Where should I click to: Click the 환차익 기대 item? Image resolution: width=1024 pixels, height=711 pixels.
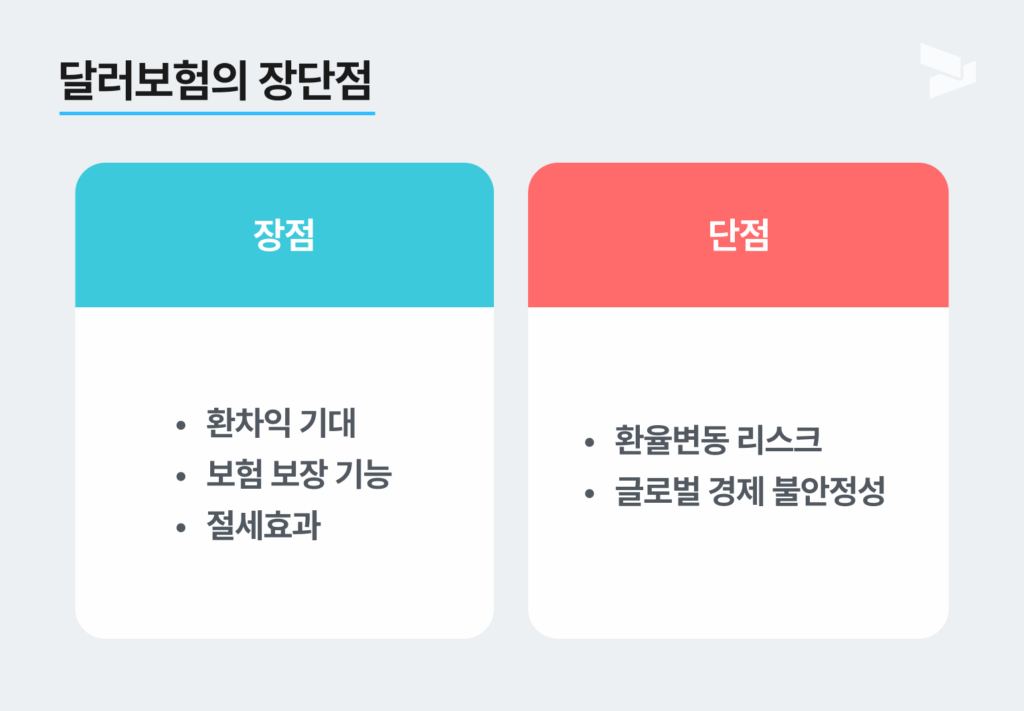(x=281, y=423)
